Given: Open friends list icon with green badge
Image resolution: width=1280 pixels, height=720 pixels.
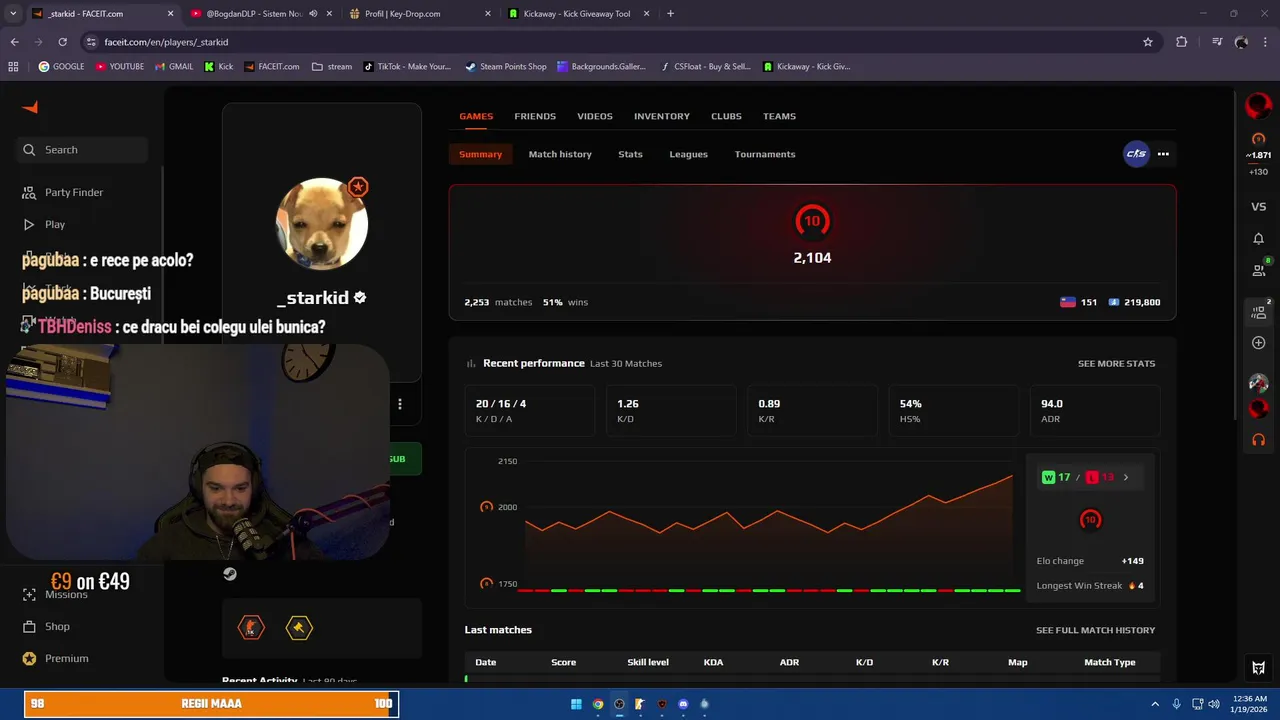Looking at the screenshot, I should coord(1259,269).
